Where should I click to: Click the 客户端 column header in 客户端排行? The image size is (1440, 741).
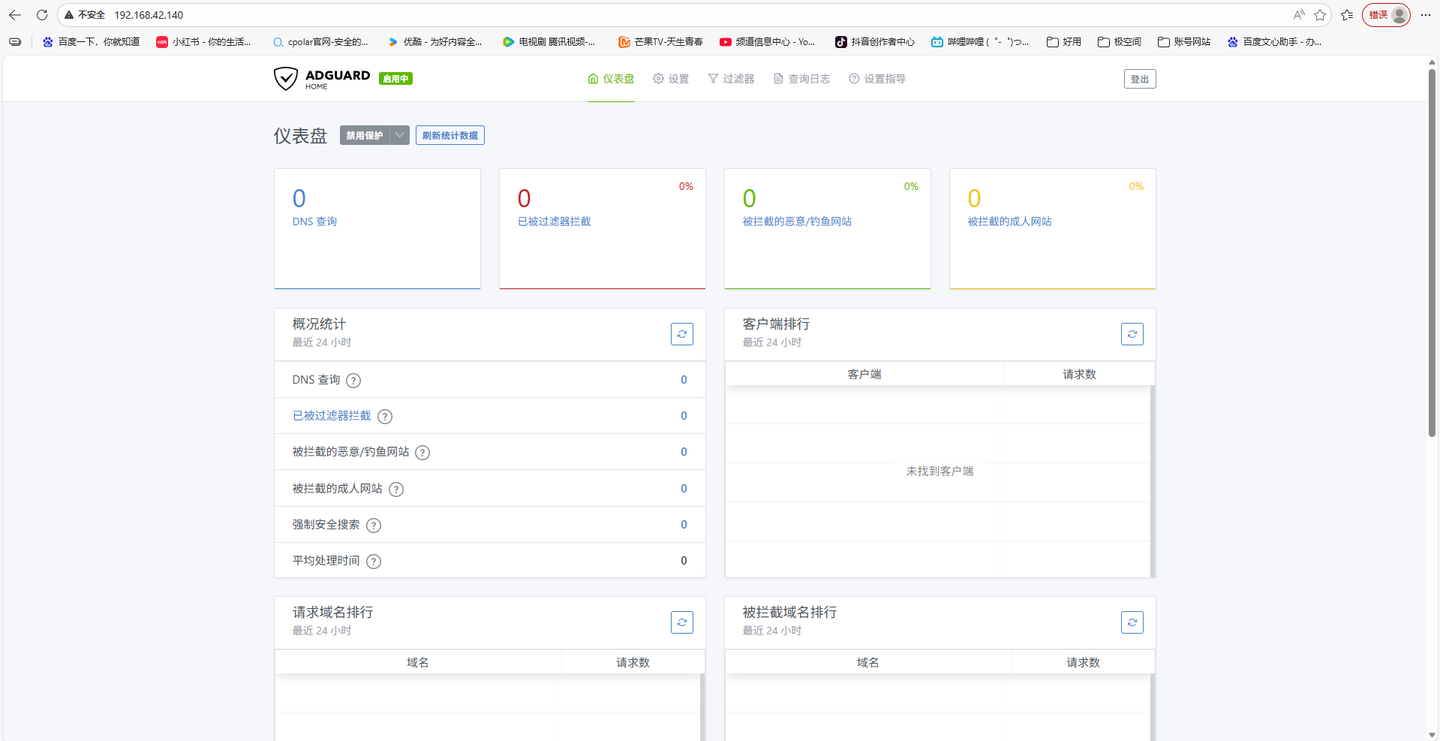864,374
